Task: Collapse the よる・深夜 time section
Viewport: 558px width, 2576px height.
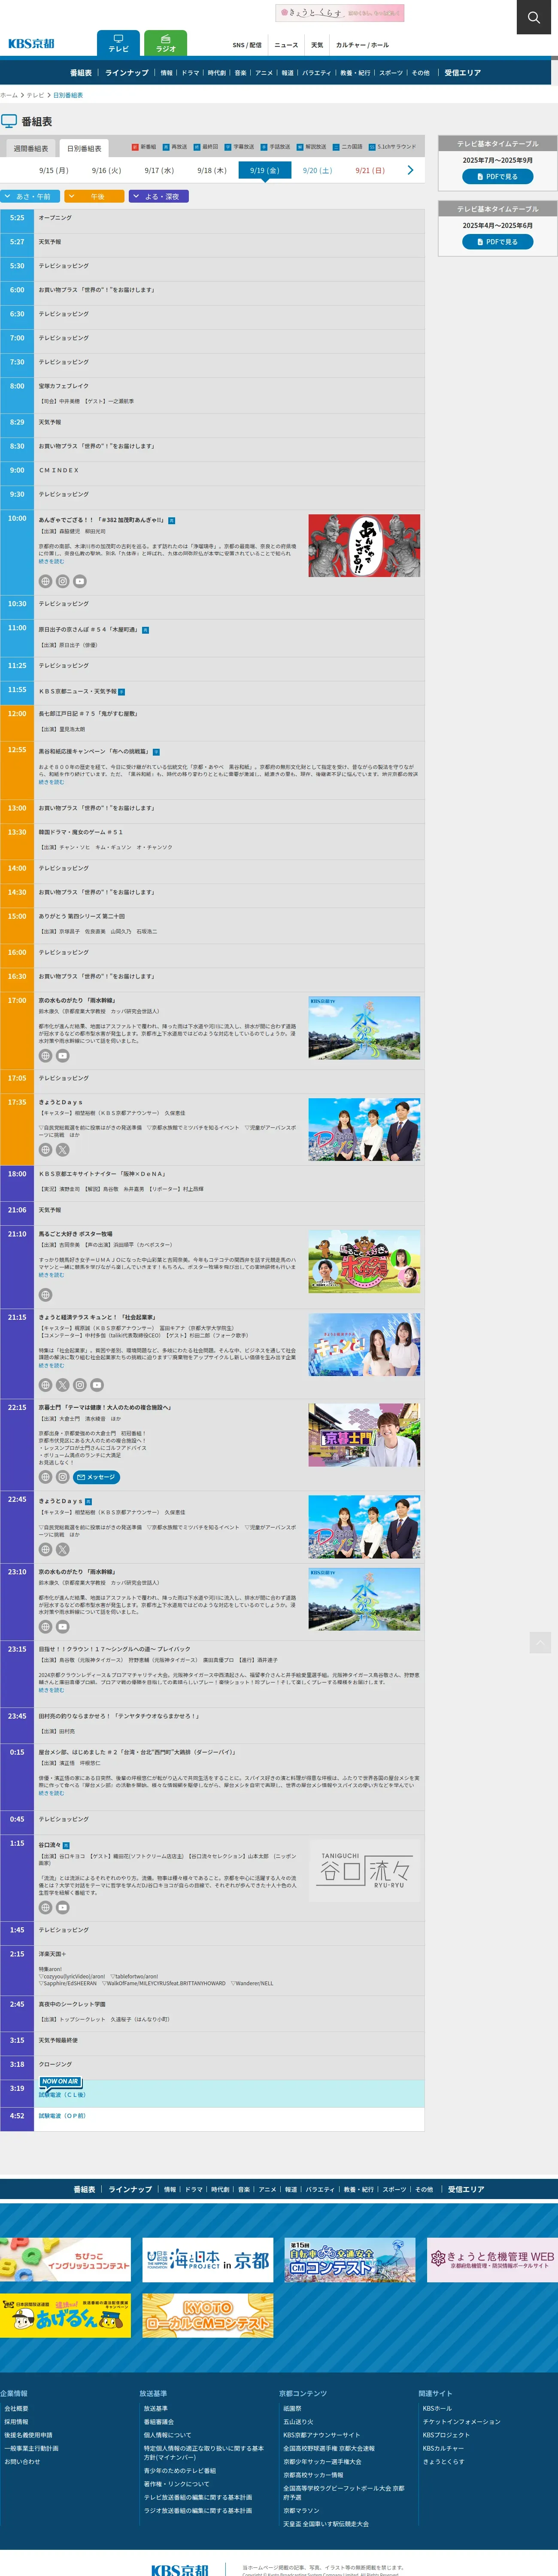Action: click(x=159, y=196)
